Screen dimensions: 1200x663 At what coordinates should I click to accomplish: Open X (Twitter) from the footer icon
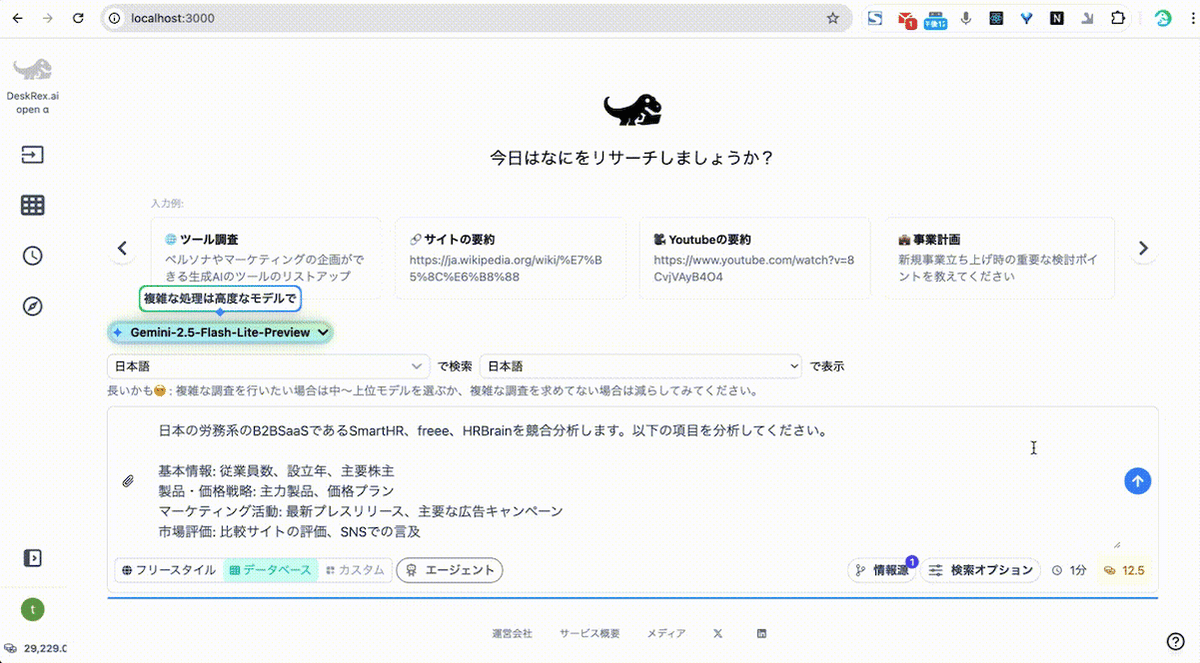point(717,633)
